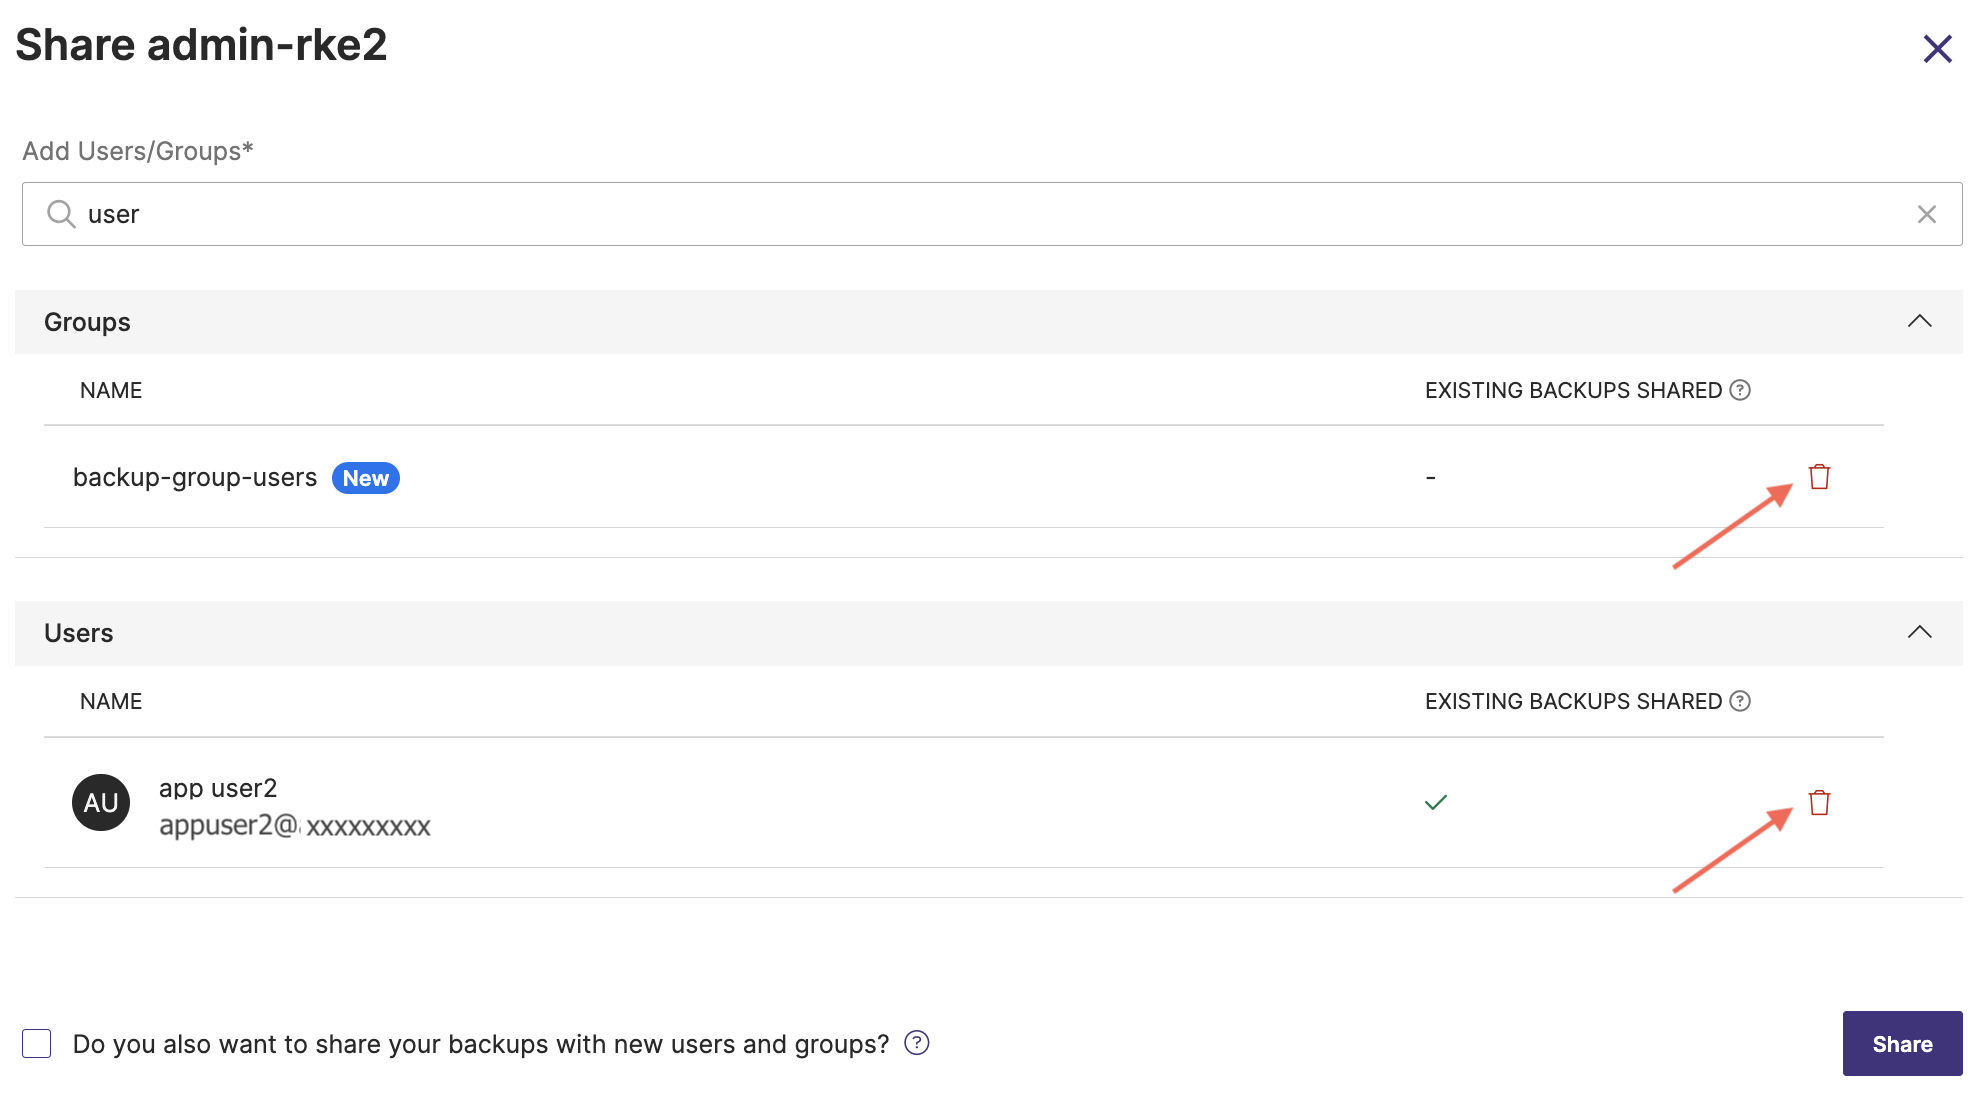
Task: Delete the backup-group-users group entry
Action: coord(1819,477)
